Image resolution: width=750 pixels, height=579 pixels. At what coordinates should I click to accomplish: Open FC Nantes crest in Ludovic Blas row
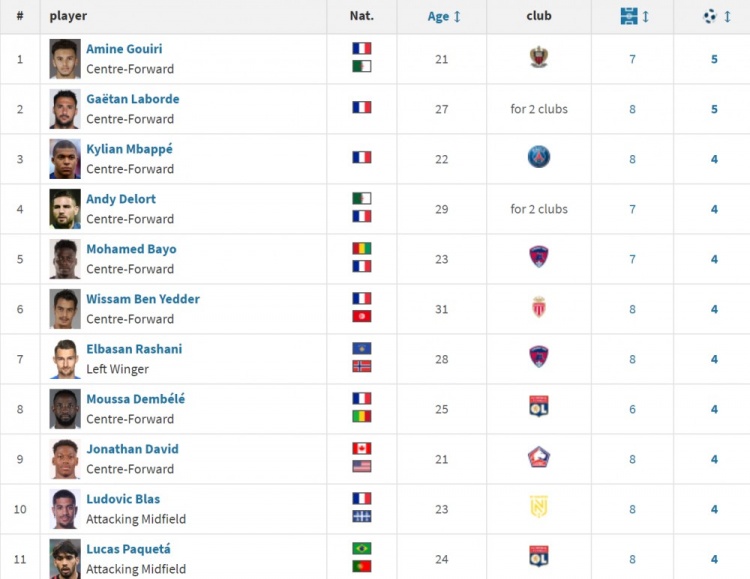539,507
